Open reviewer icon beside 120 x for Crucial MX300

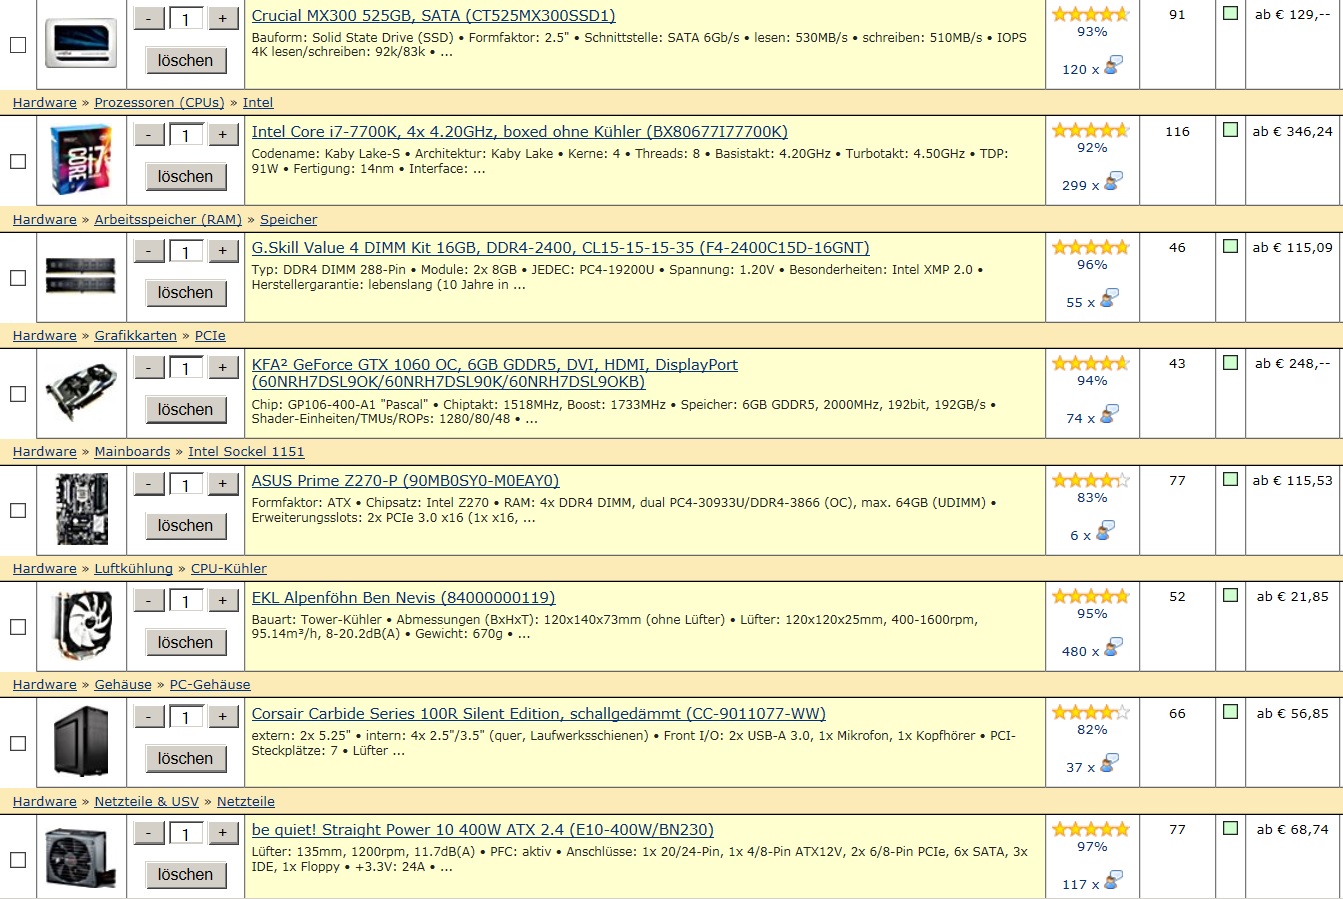1112,66
